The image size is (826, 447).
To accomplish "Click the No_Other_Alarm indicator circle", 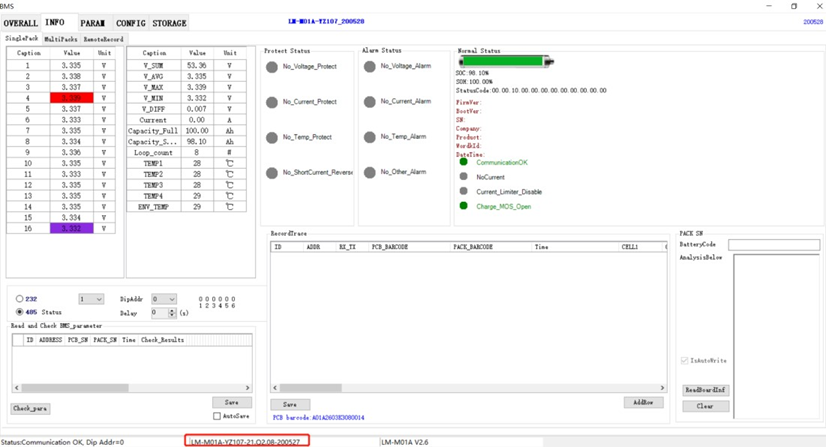I will 370,172.
